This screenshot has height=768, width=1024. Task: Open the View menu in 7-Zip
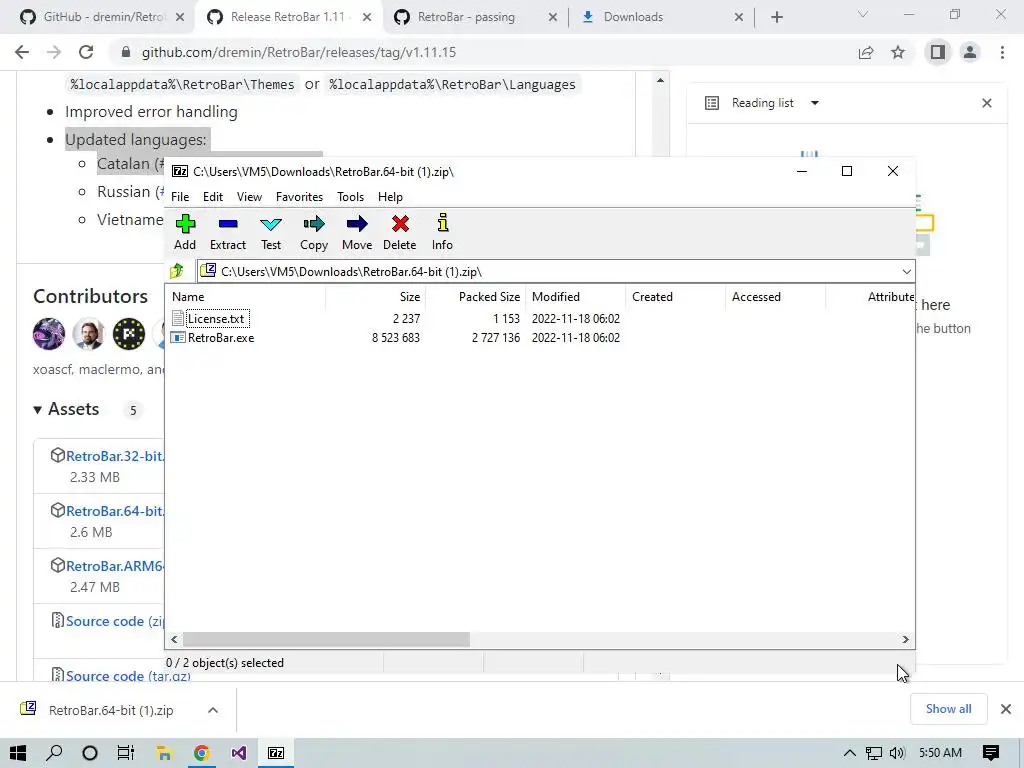pos(249,197)
